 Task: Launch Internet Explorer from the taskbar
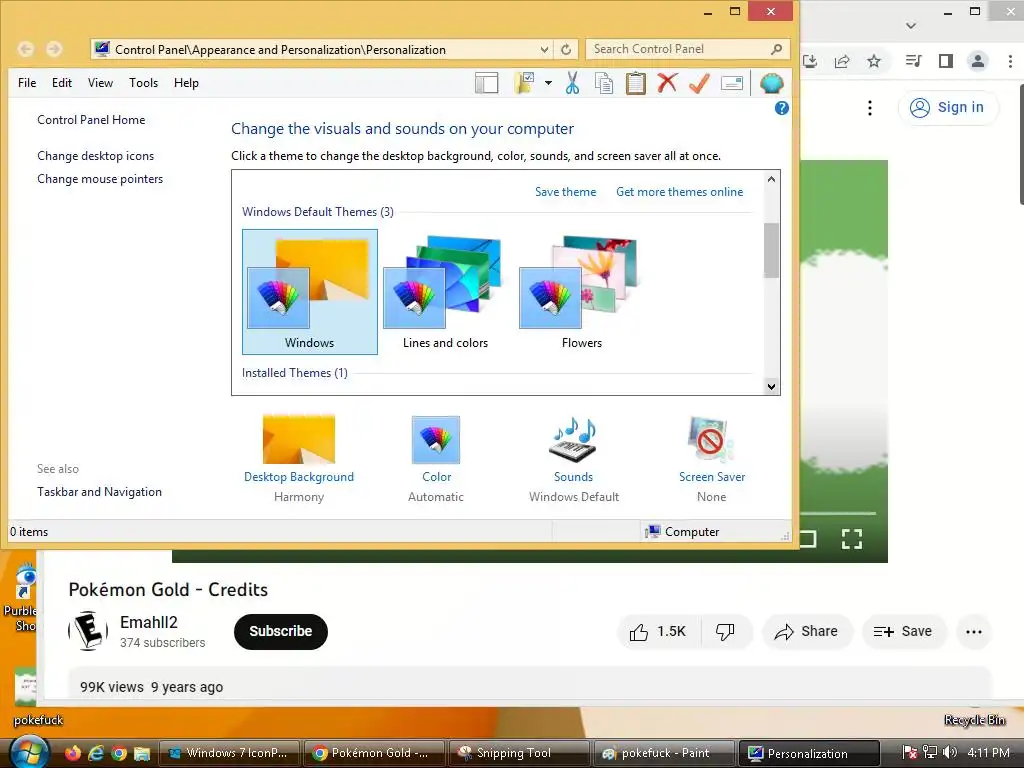pyautogui.click(x=96, y=753)
